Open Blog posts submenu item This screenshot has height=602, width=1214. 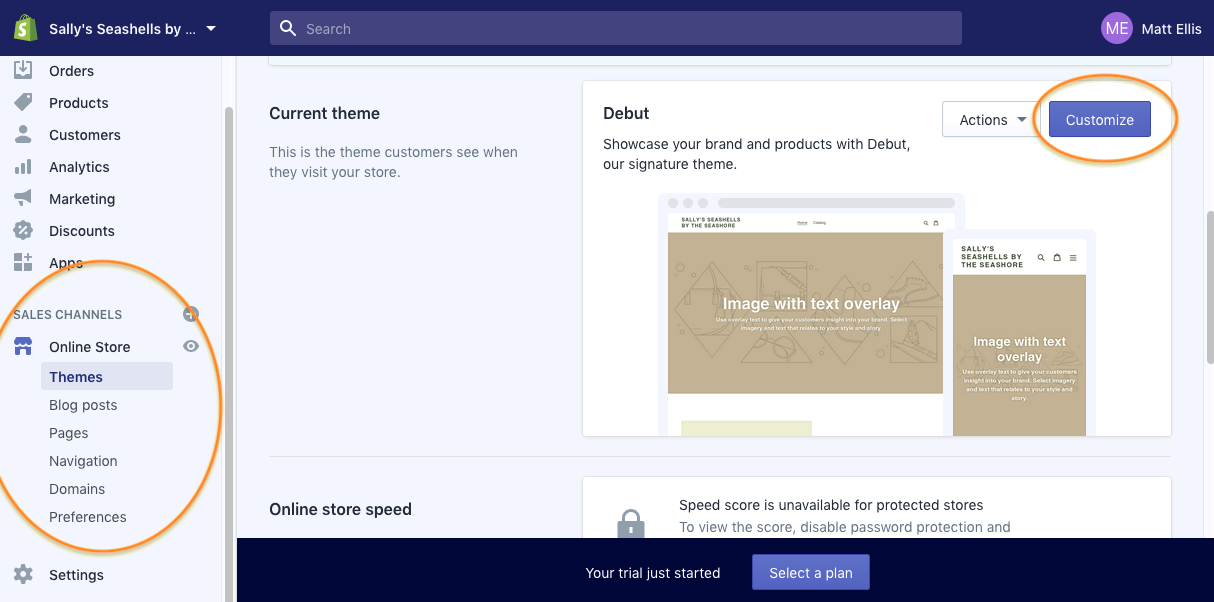(83, 405)
